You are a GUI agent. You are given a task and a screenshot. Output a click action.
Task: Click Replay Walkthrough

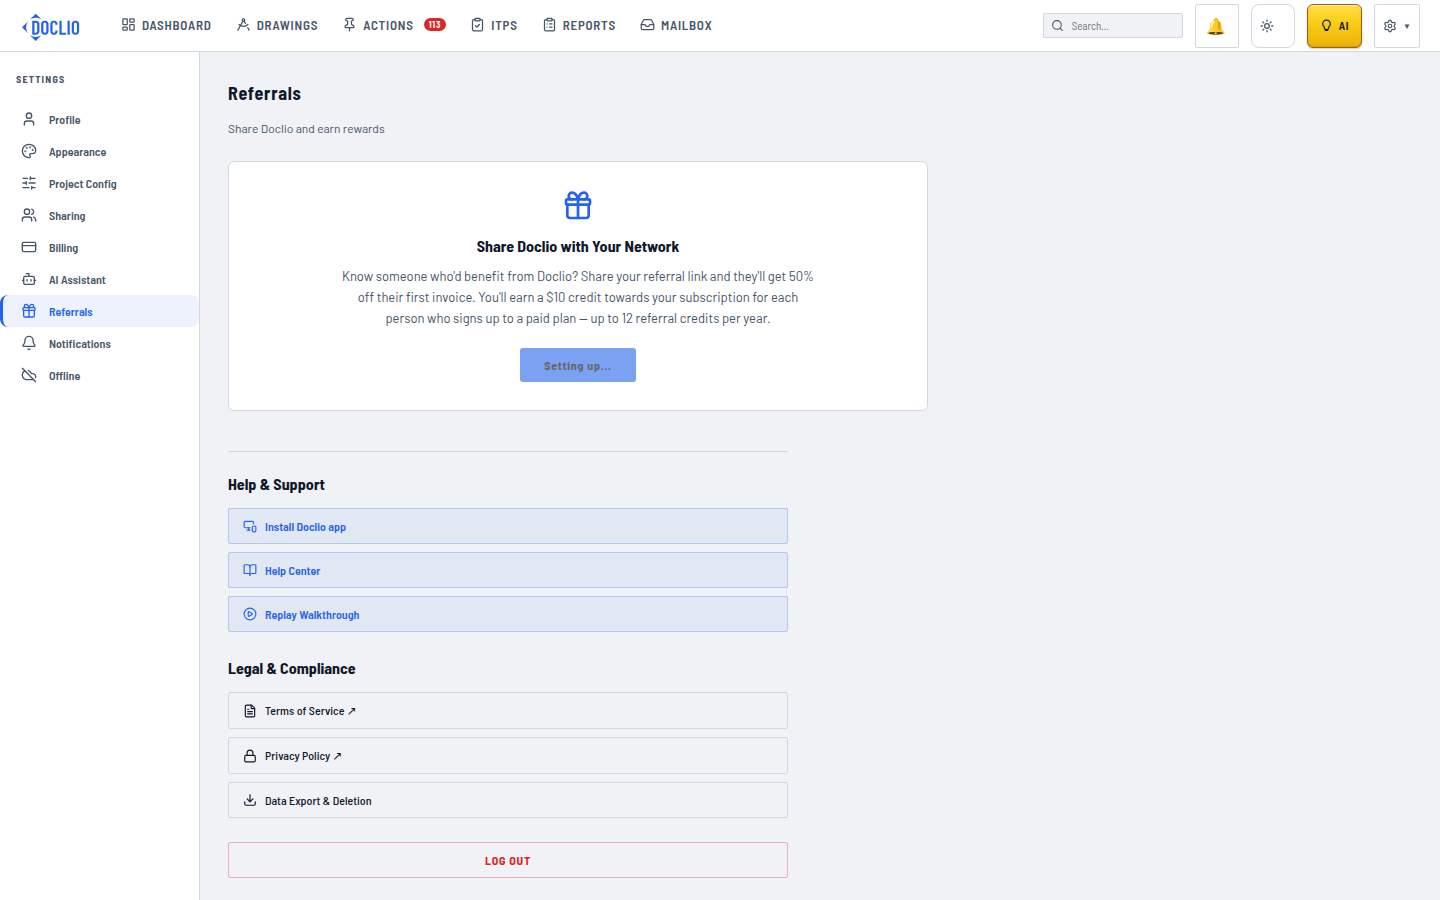[508, 614]
